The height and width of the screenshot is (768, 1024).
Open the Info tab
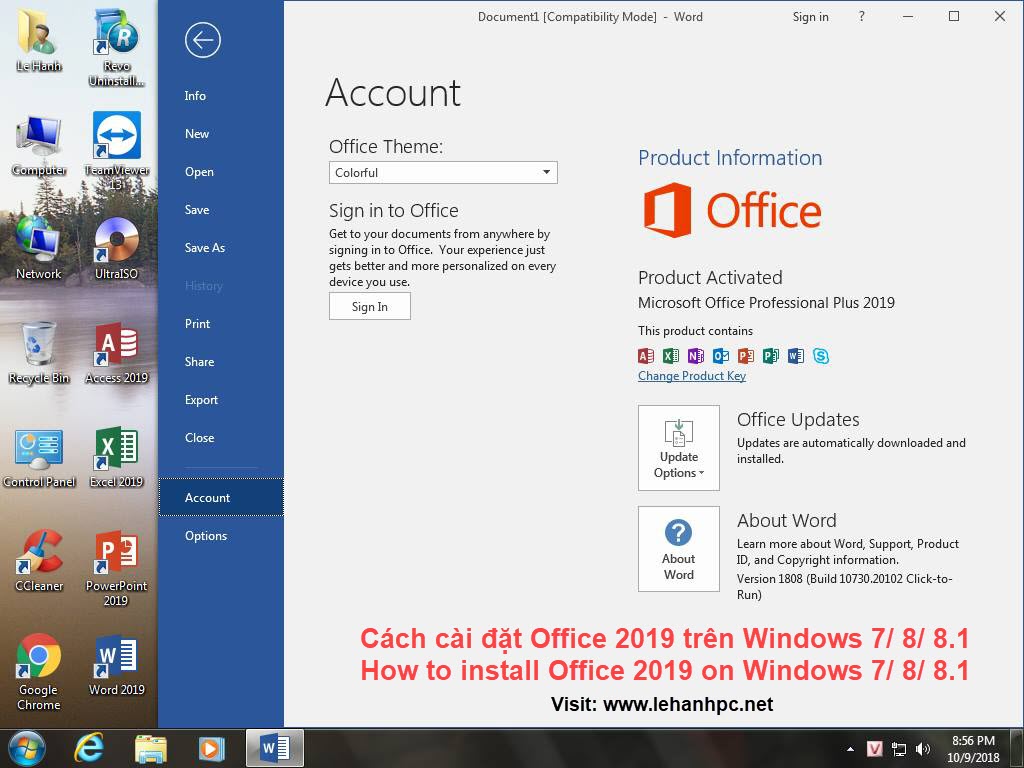(x=221, y=95)
